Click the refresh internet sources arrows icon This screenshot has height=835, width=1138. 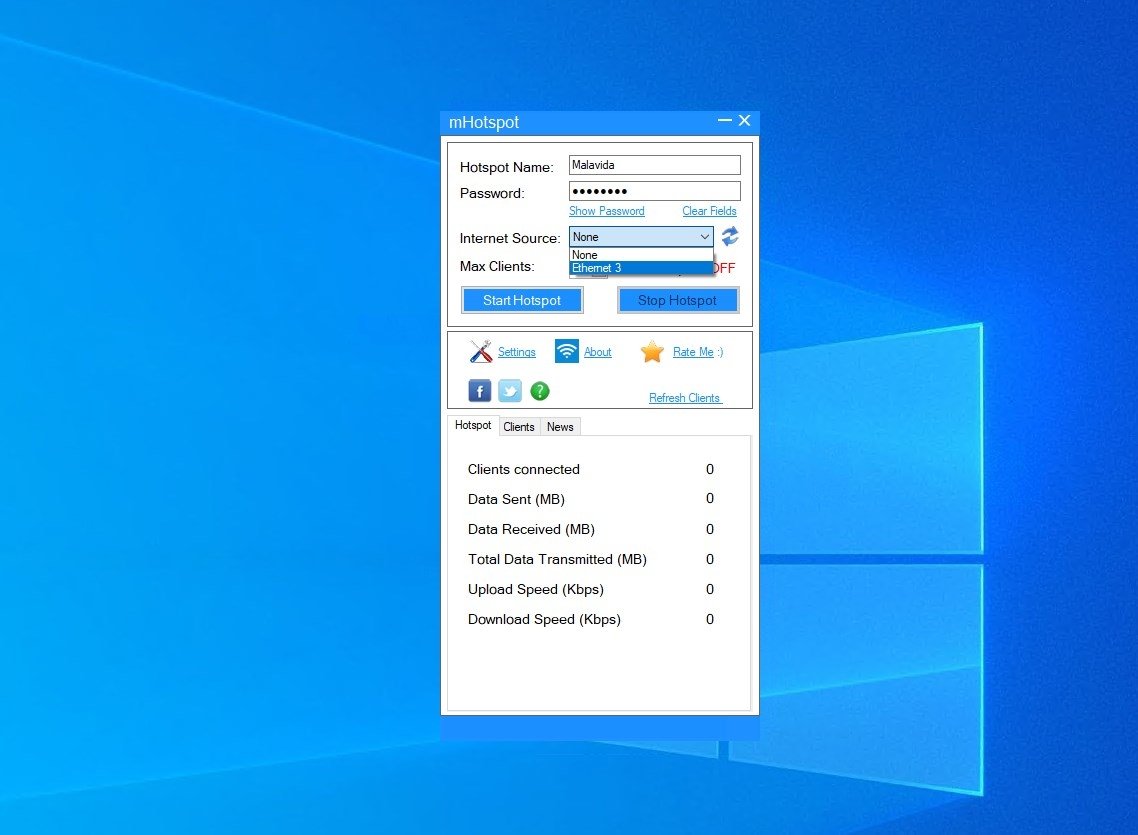730,236
